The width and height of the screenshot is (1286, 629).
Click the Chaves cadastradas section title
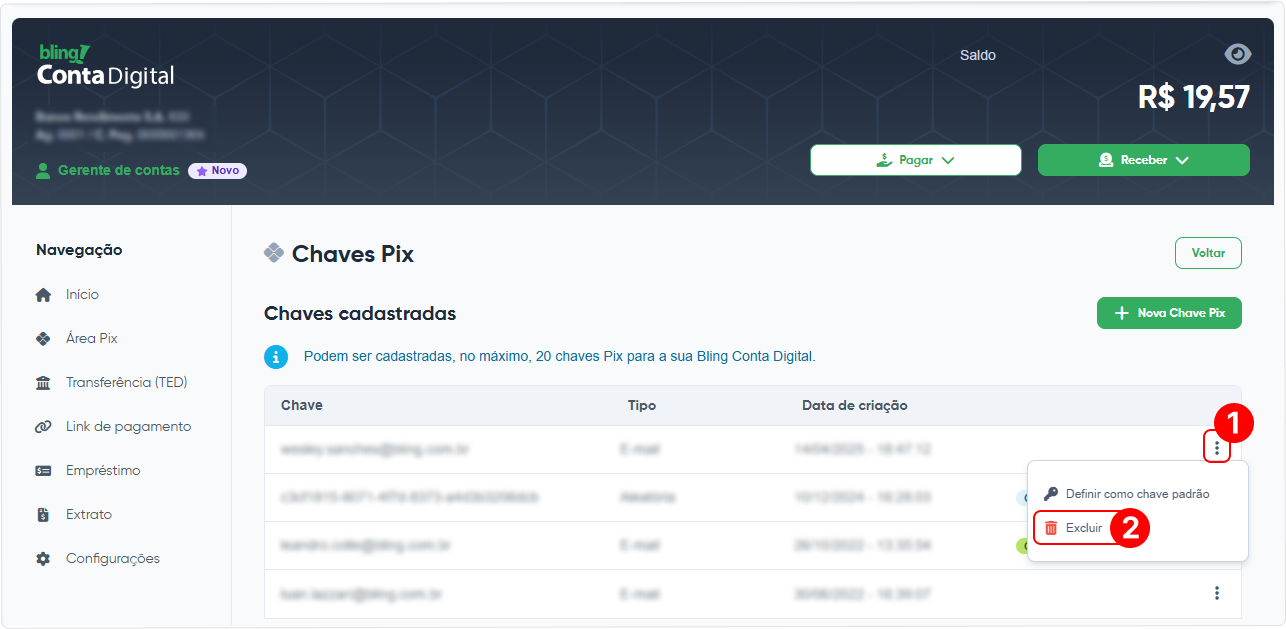[x=360, y=314]
